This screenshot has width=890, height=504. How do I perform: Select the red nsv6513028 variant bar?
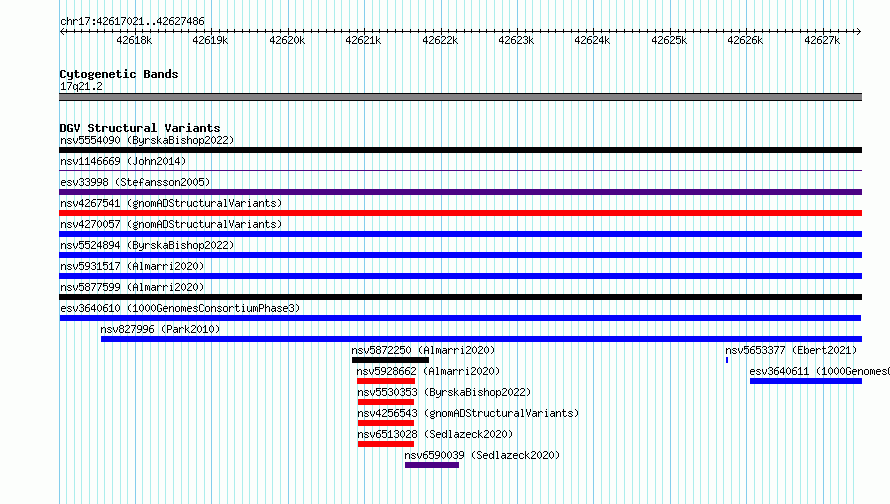(386, 444)
